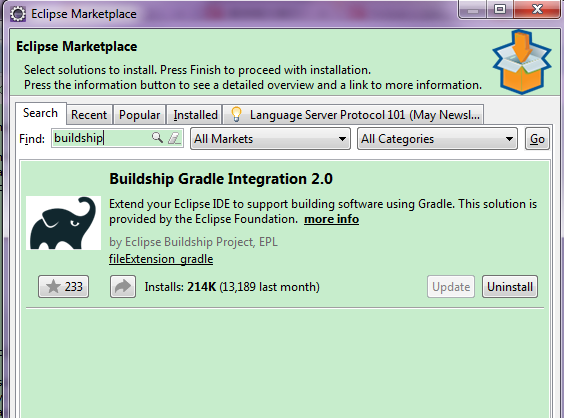
Task: Click the fileExtension_gradle tag link
Action: 161,259
